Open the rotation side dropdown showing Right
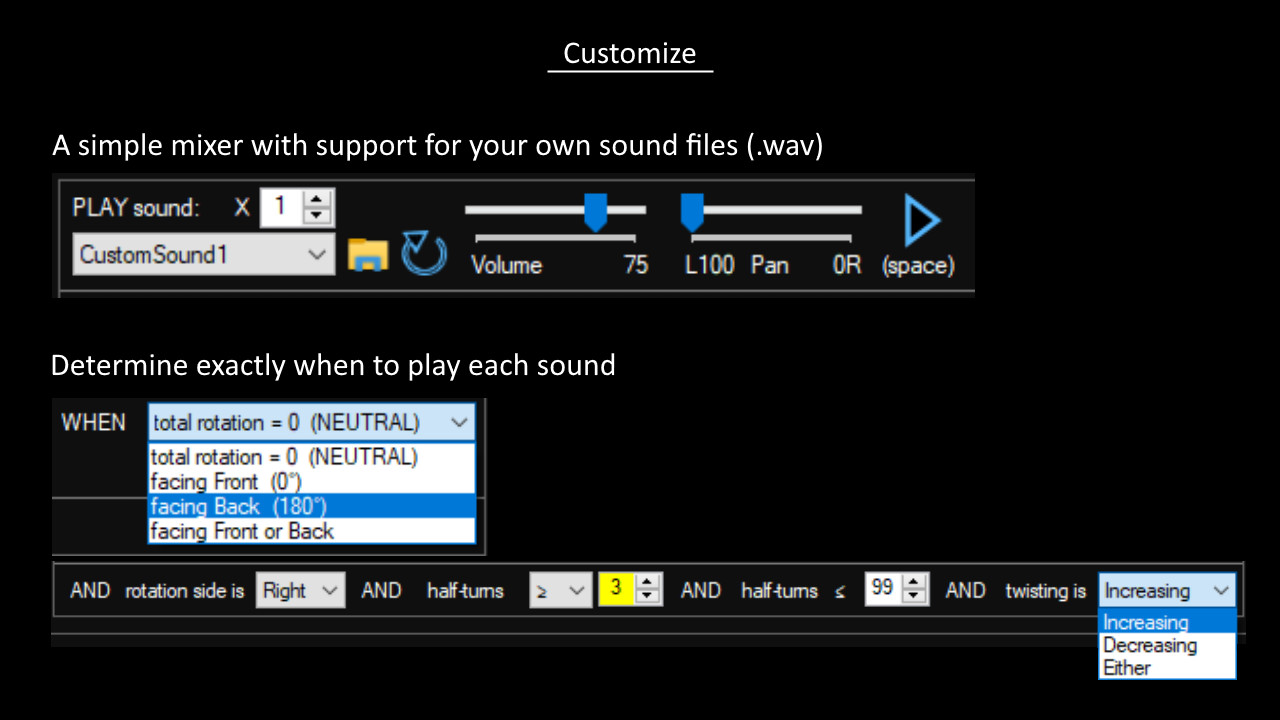This screenshot has height=720, width=1280. pyautogui.click(x=299, y=590)
